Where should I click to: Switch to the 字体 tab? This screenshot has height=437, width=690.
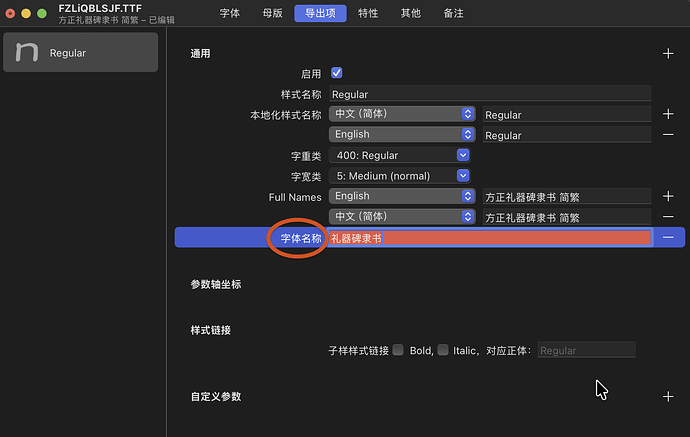coord(230,13)
